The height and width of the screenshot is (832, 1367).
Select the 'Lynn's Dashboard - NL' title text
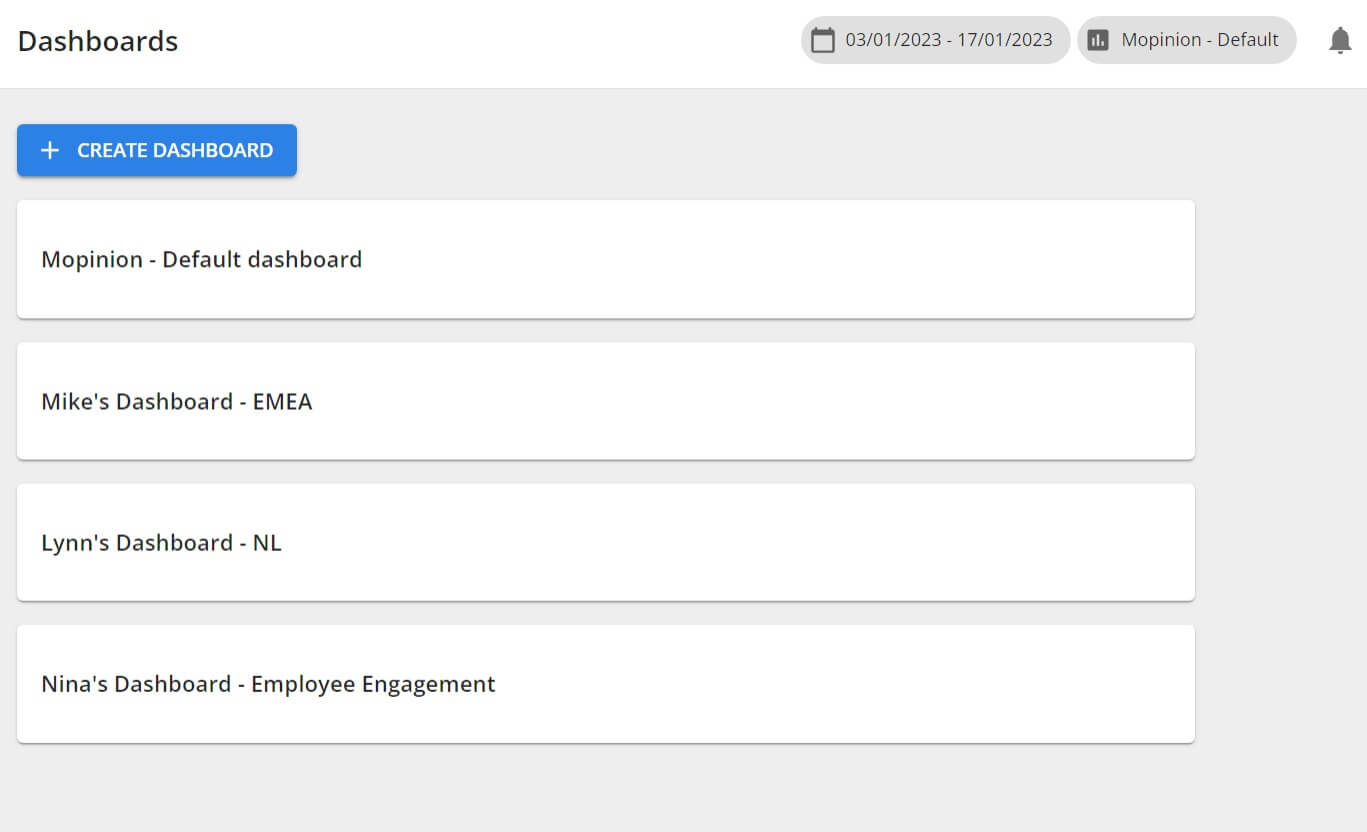pos(161,542)
